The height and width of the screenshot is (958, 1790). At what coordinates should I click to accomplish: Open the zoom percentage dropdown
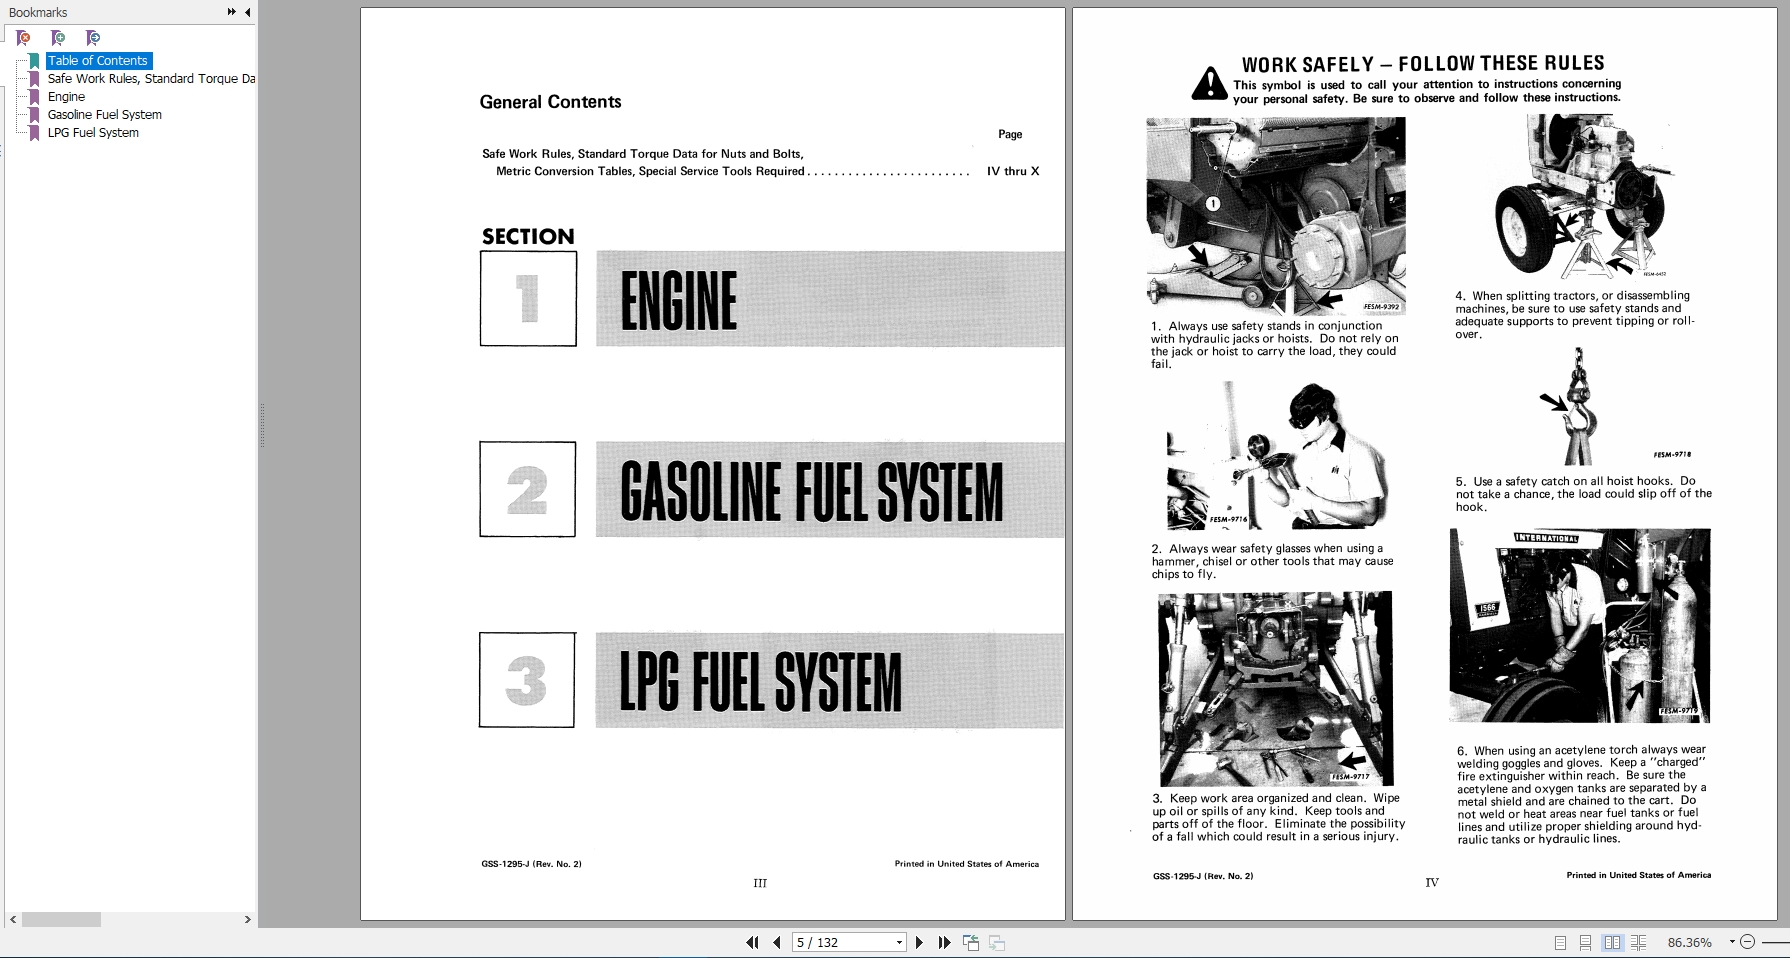[x=1732, y=942]
